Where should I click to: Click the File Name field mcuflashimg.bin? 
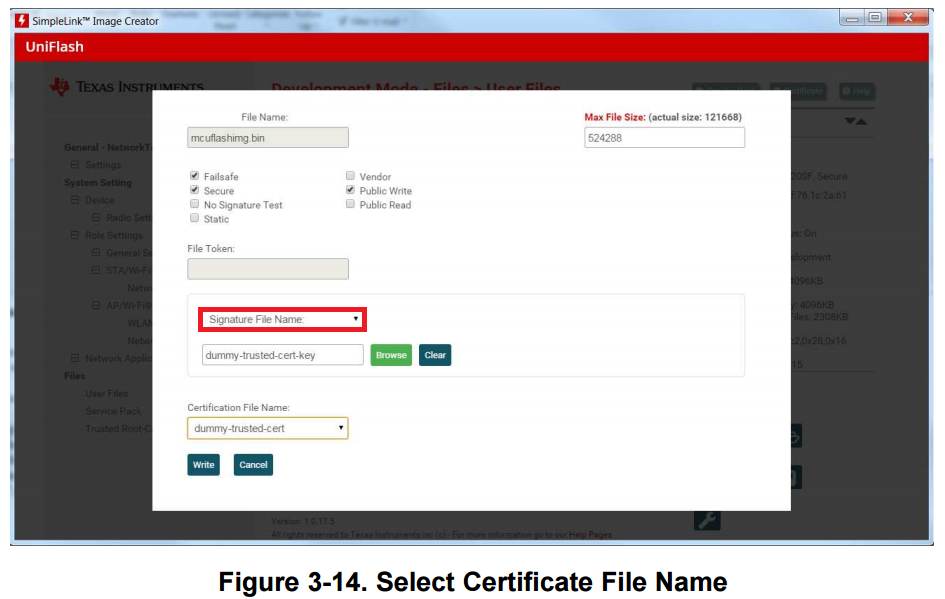tap(268, 138)
